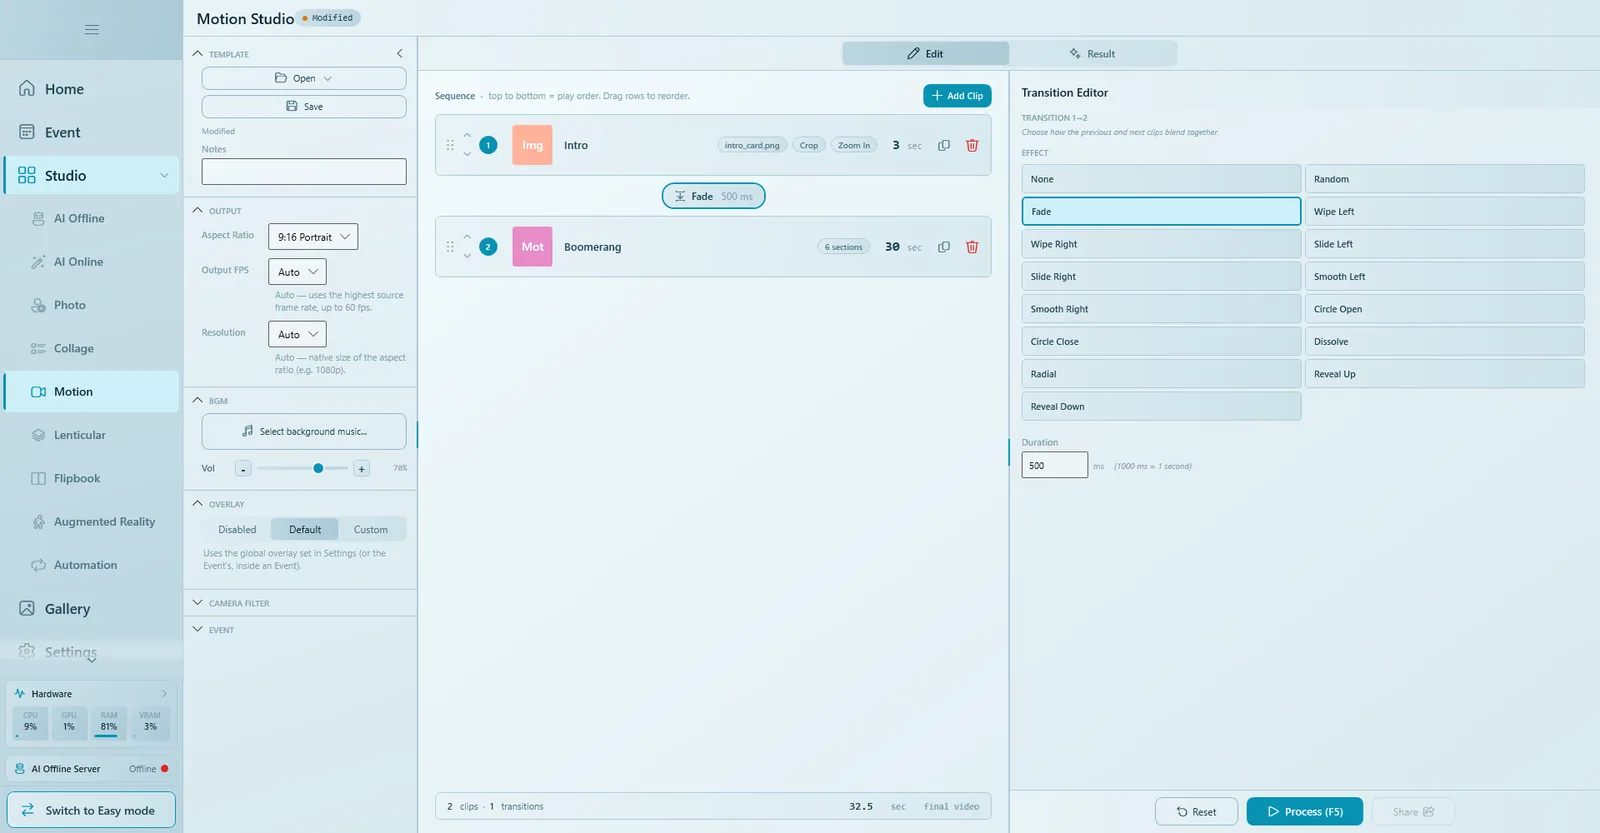The image size is (1600, 833).
Task: Open the template Open dropdown
Action: point(304,78)
